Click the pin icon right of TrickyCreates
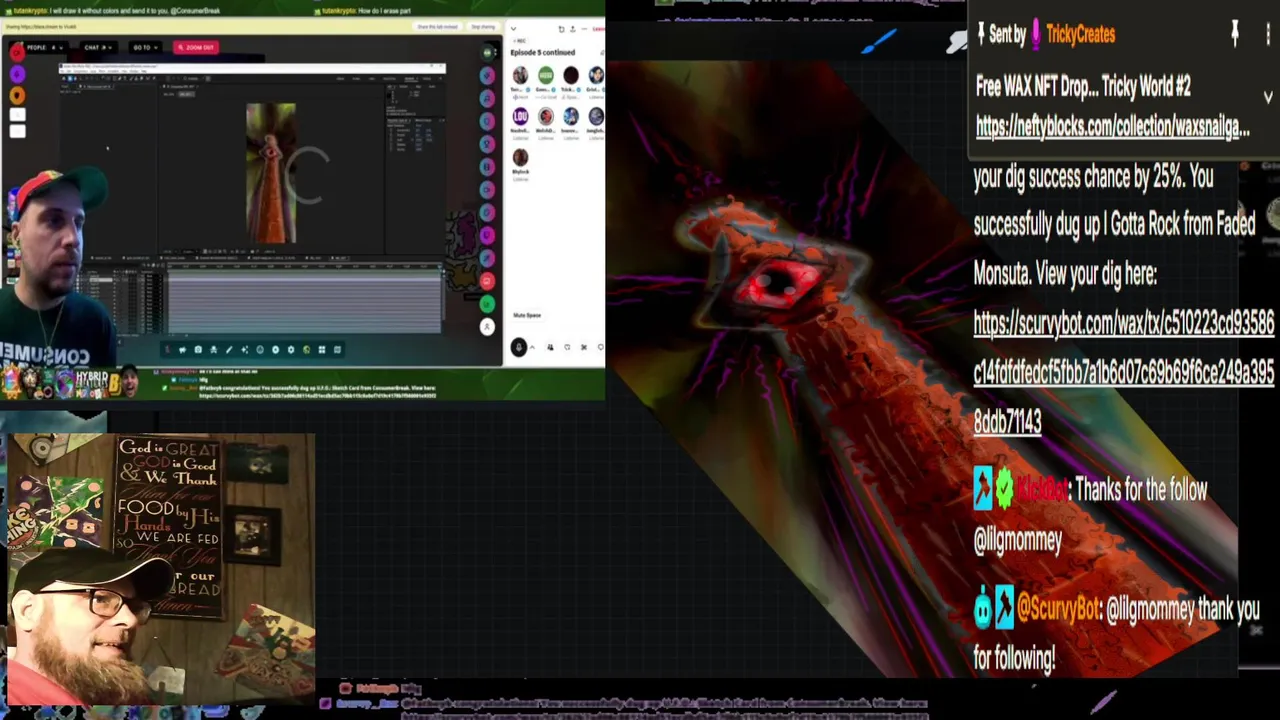Screen dimensions: 1280x720 (x=1235, y=34)
